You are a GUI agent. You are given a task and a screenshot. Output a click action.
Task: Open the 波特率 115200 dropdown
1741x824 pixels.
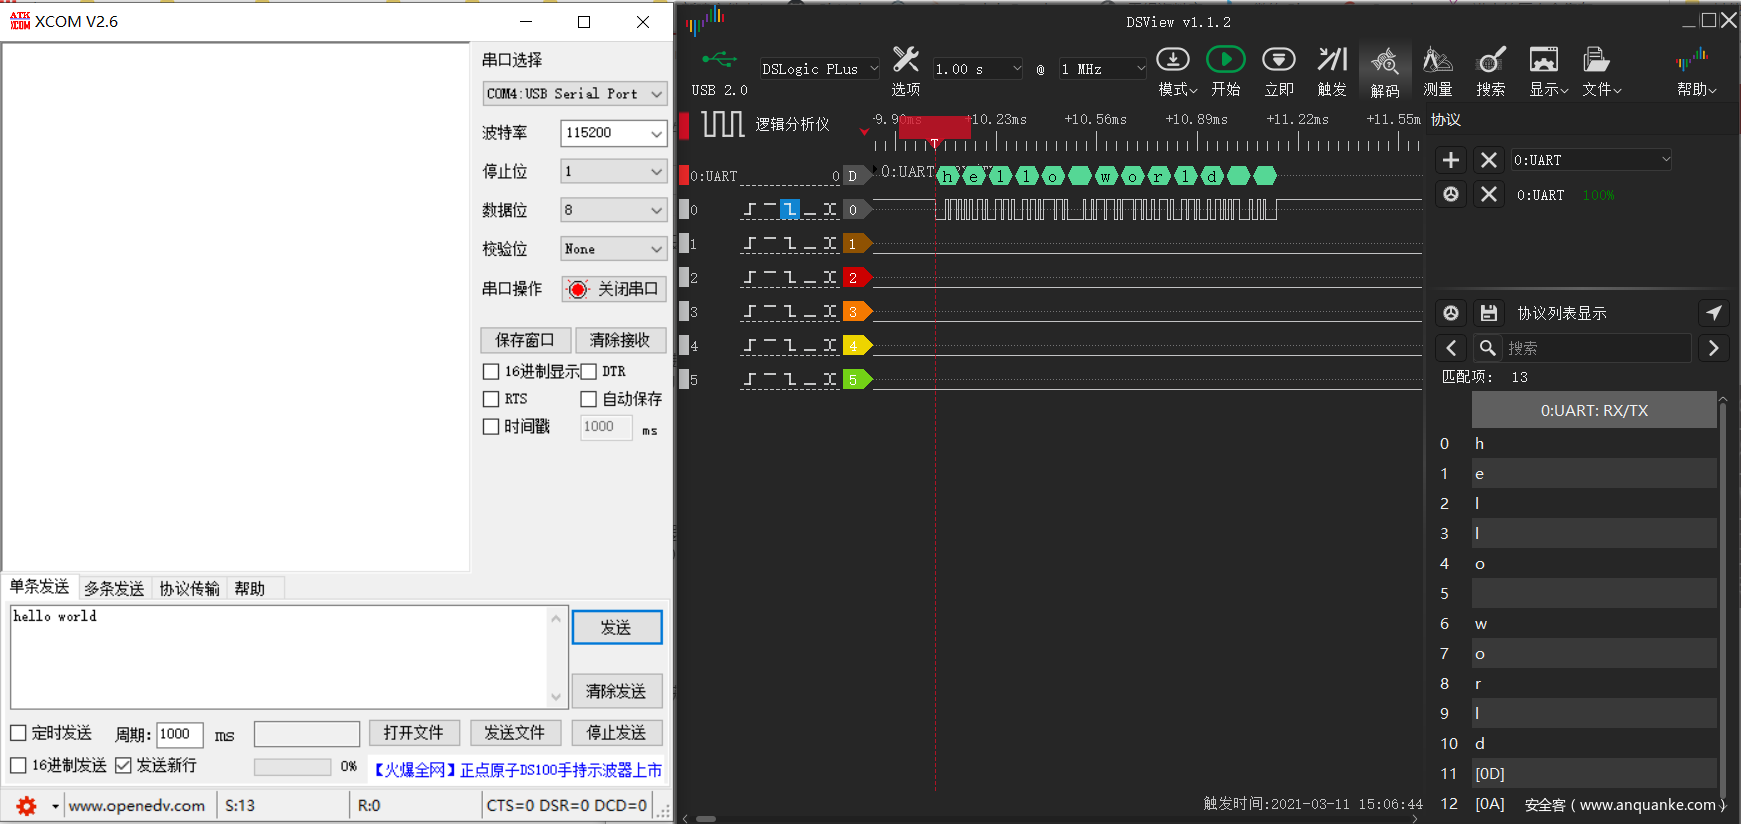pyautogui.click(x=613, y=133)
